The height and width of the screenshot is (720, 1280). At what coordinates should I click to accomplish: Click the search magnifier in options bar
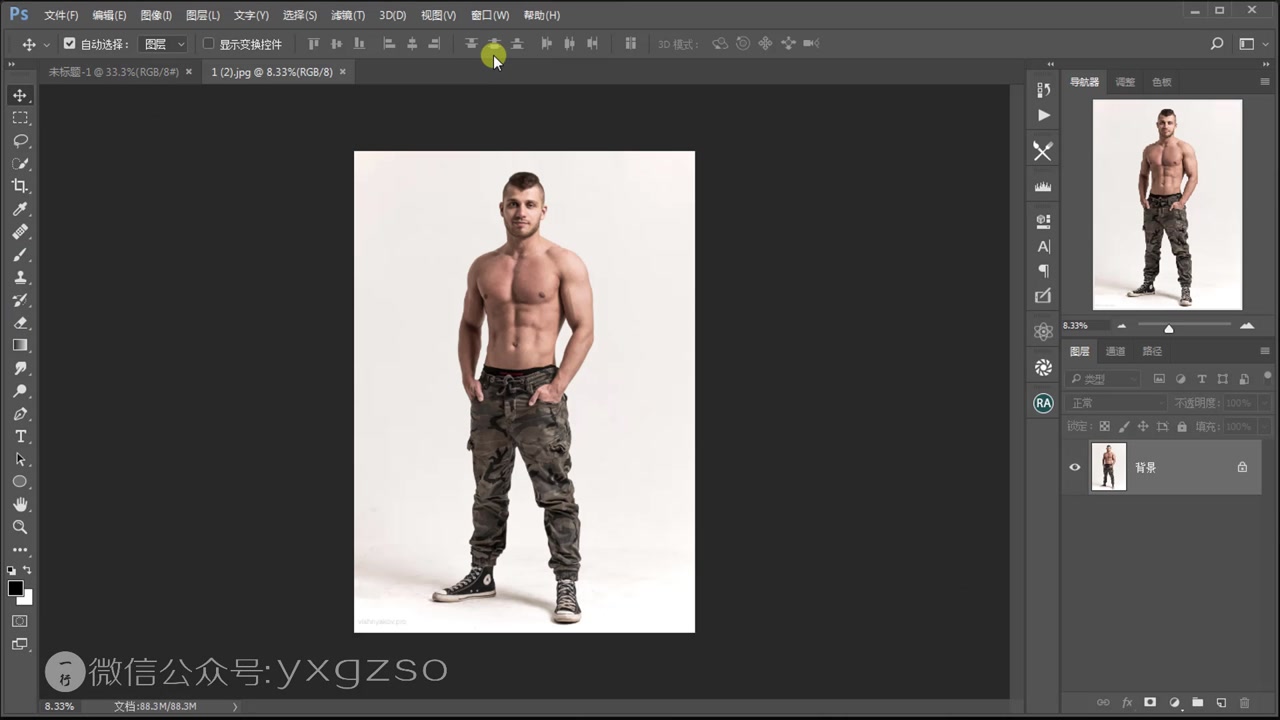coord(1217,44)
